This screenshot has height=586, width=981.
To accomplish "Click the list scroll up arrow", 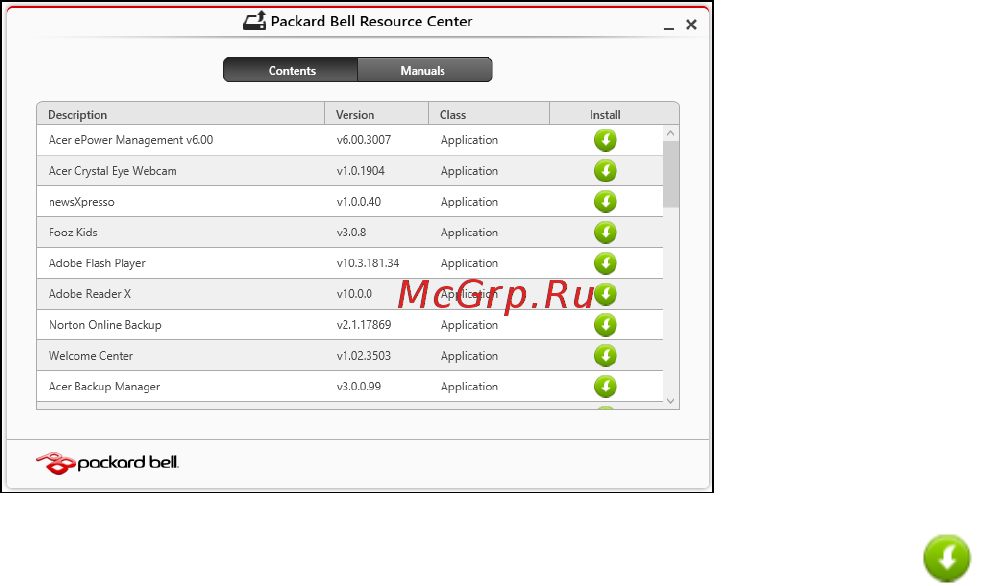I will [671, 133].
